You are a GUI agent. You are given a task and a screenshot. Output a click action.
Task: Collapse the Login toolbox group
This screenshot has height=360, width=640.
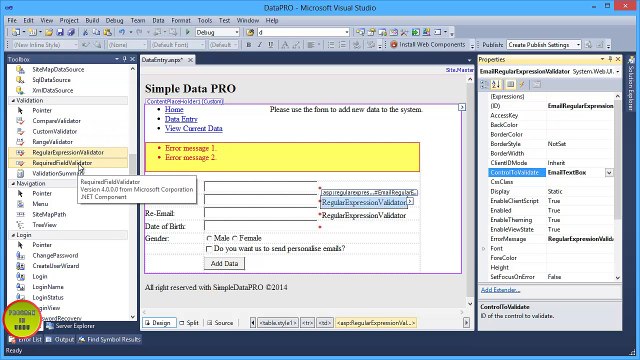(x=13, y=235)
